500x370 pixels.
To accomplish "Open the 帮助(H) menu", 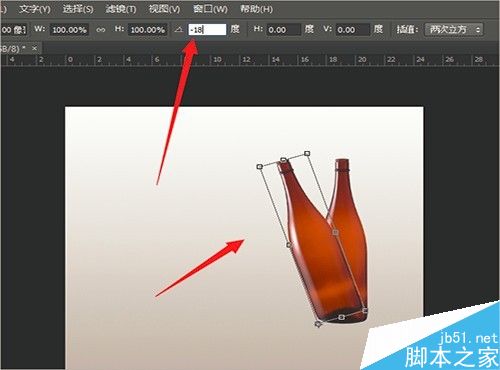I will (256, 9).
